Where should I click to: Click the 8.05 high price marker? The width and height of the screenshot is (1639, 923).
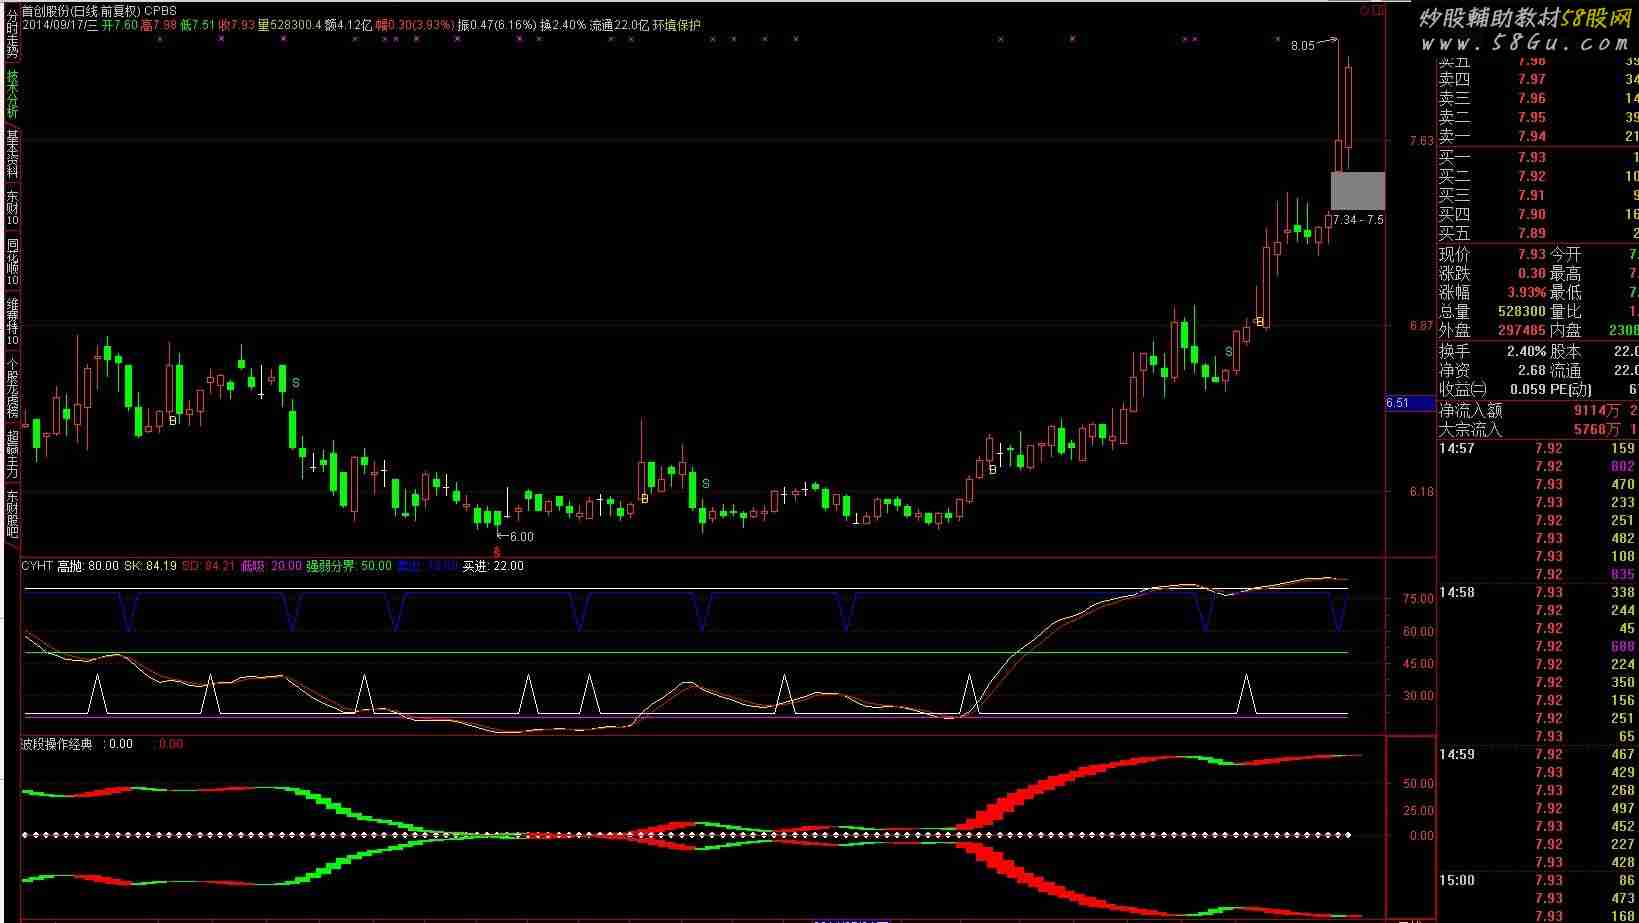pos(1302,46)
